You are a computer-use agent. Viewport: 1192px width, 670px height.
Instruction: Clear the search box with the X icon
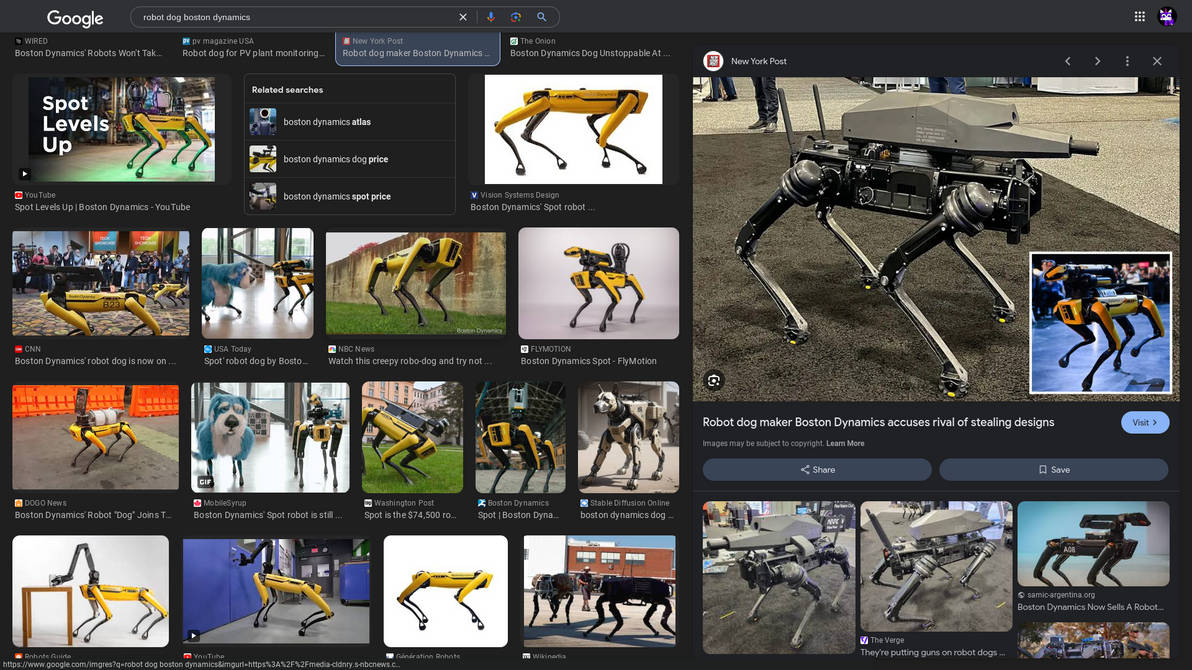[463, 17]
